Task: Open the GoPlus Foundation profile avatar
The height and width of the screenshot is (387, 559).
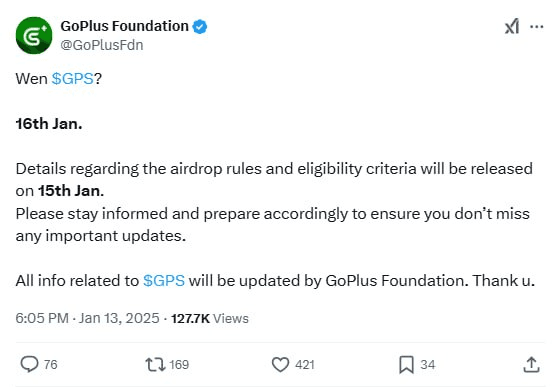Action: point(34,35)
